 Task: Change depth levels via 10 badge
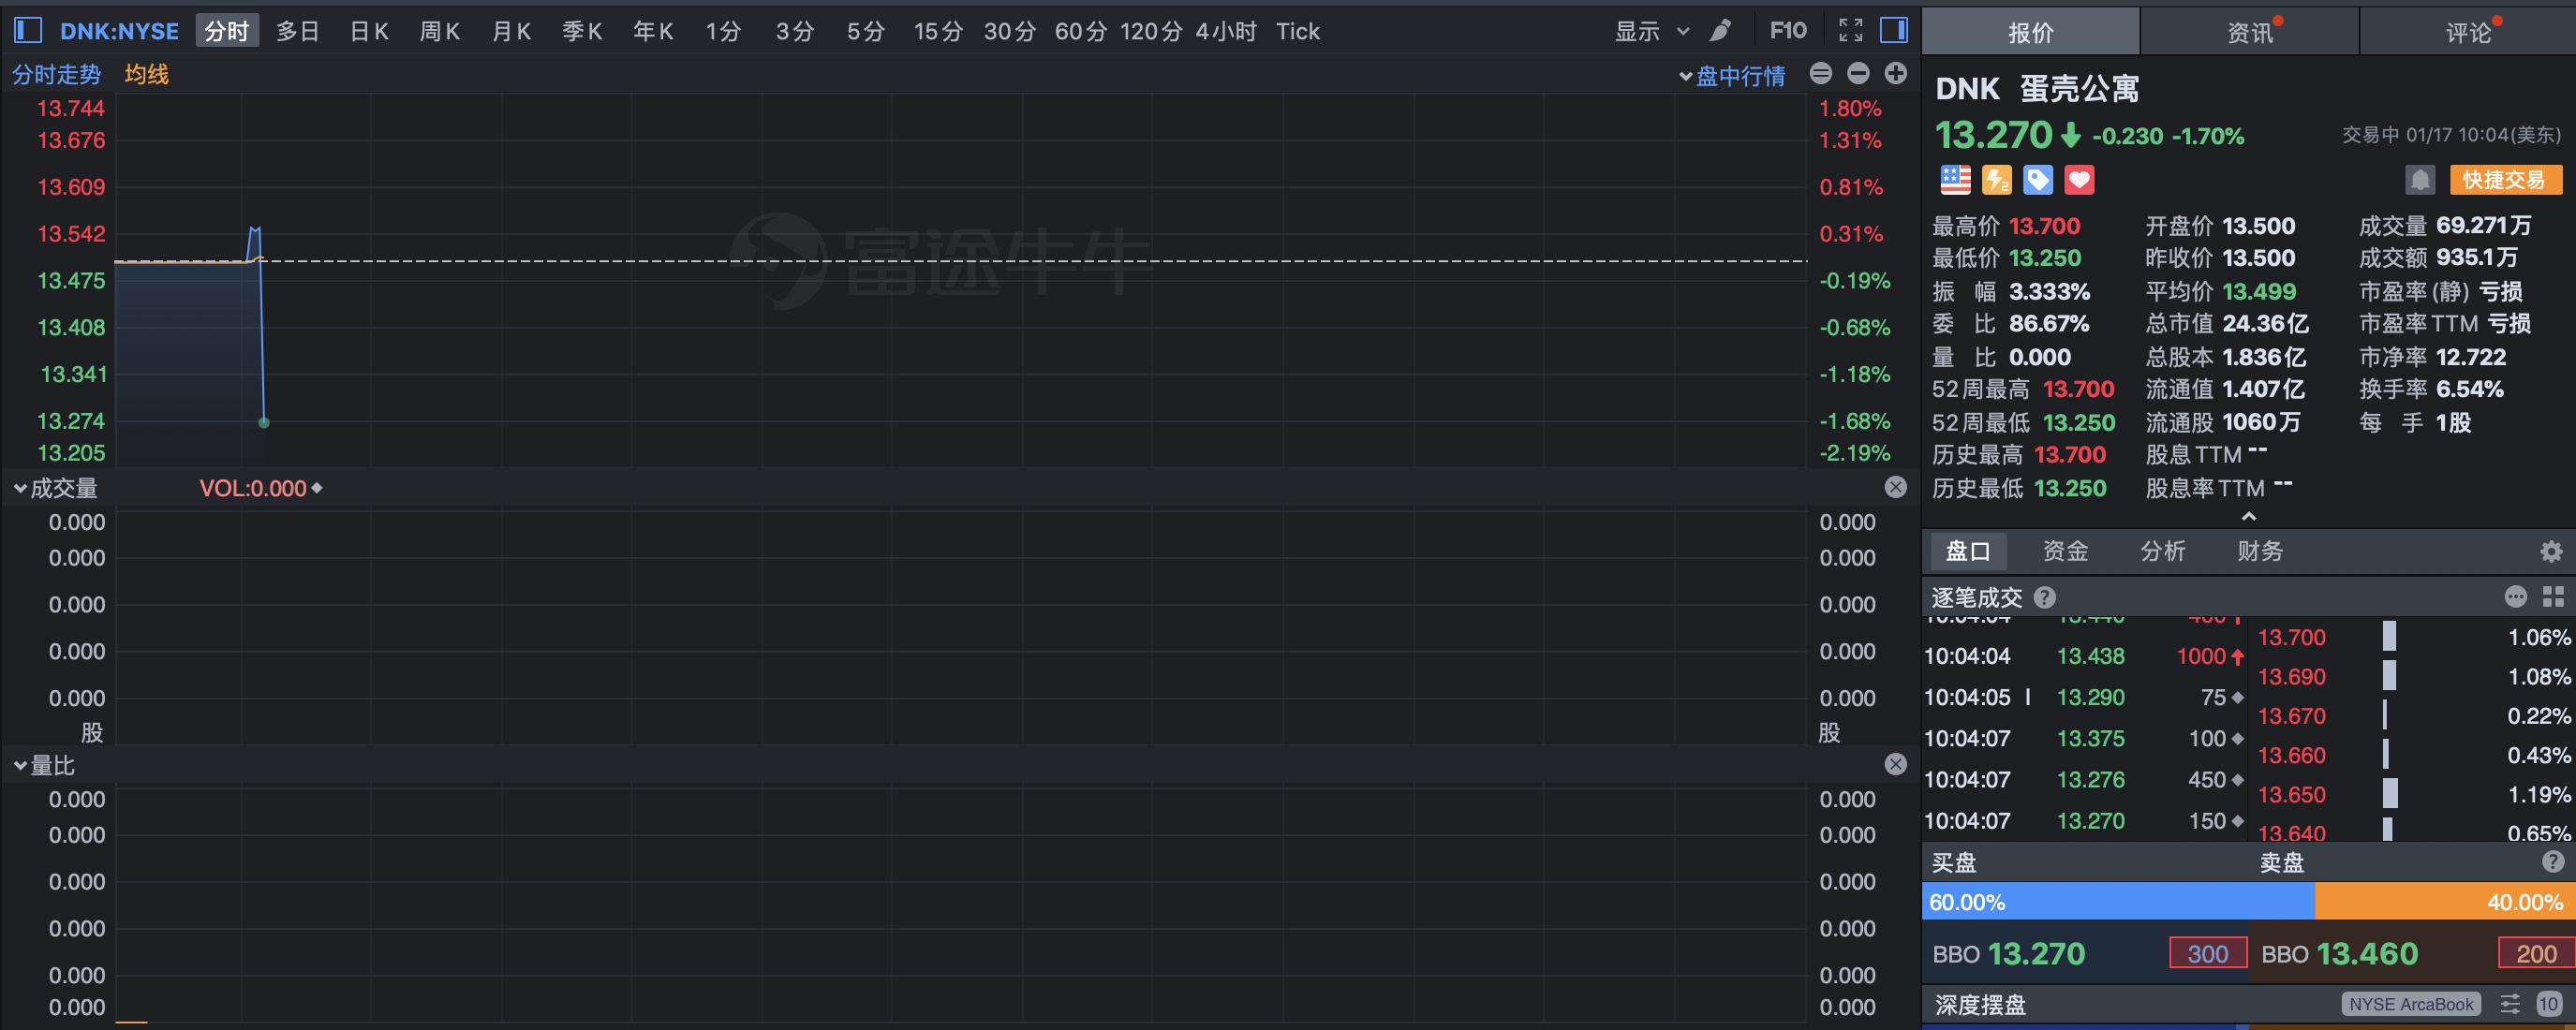(2548, 1004)
